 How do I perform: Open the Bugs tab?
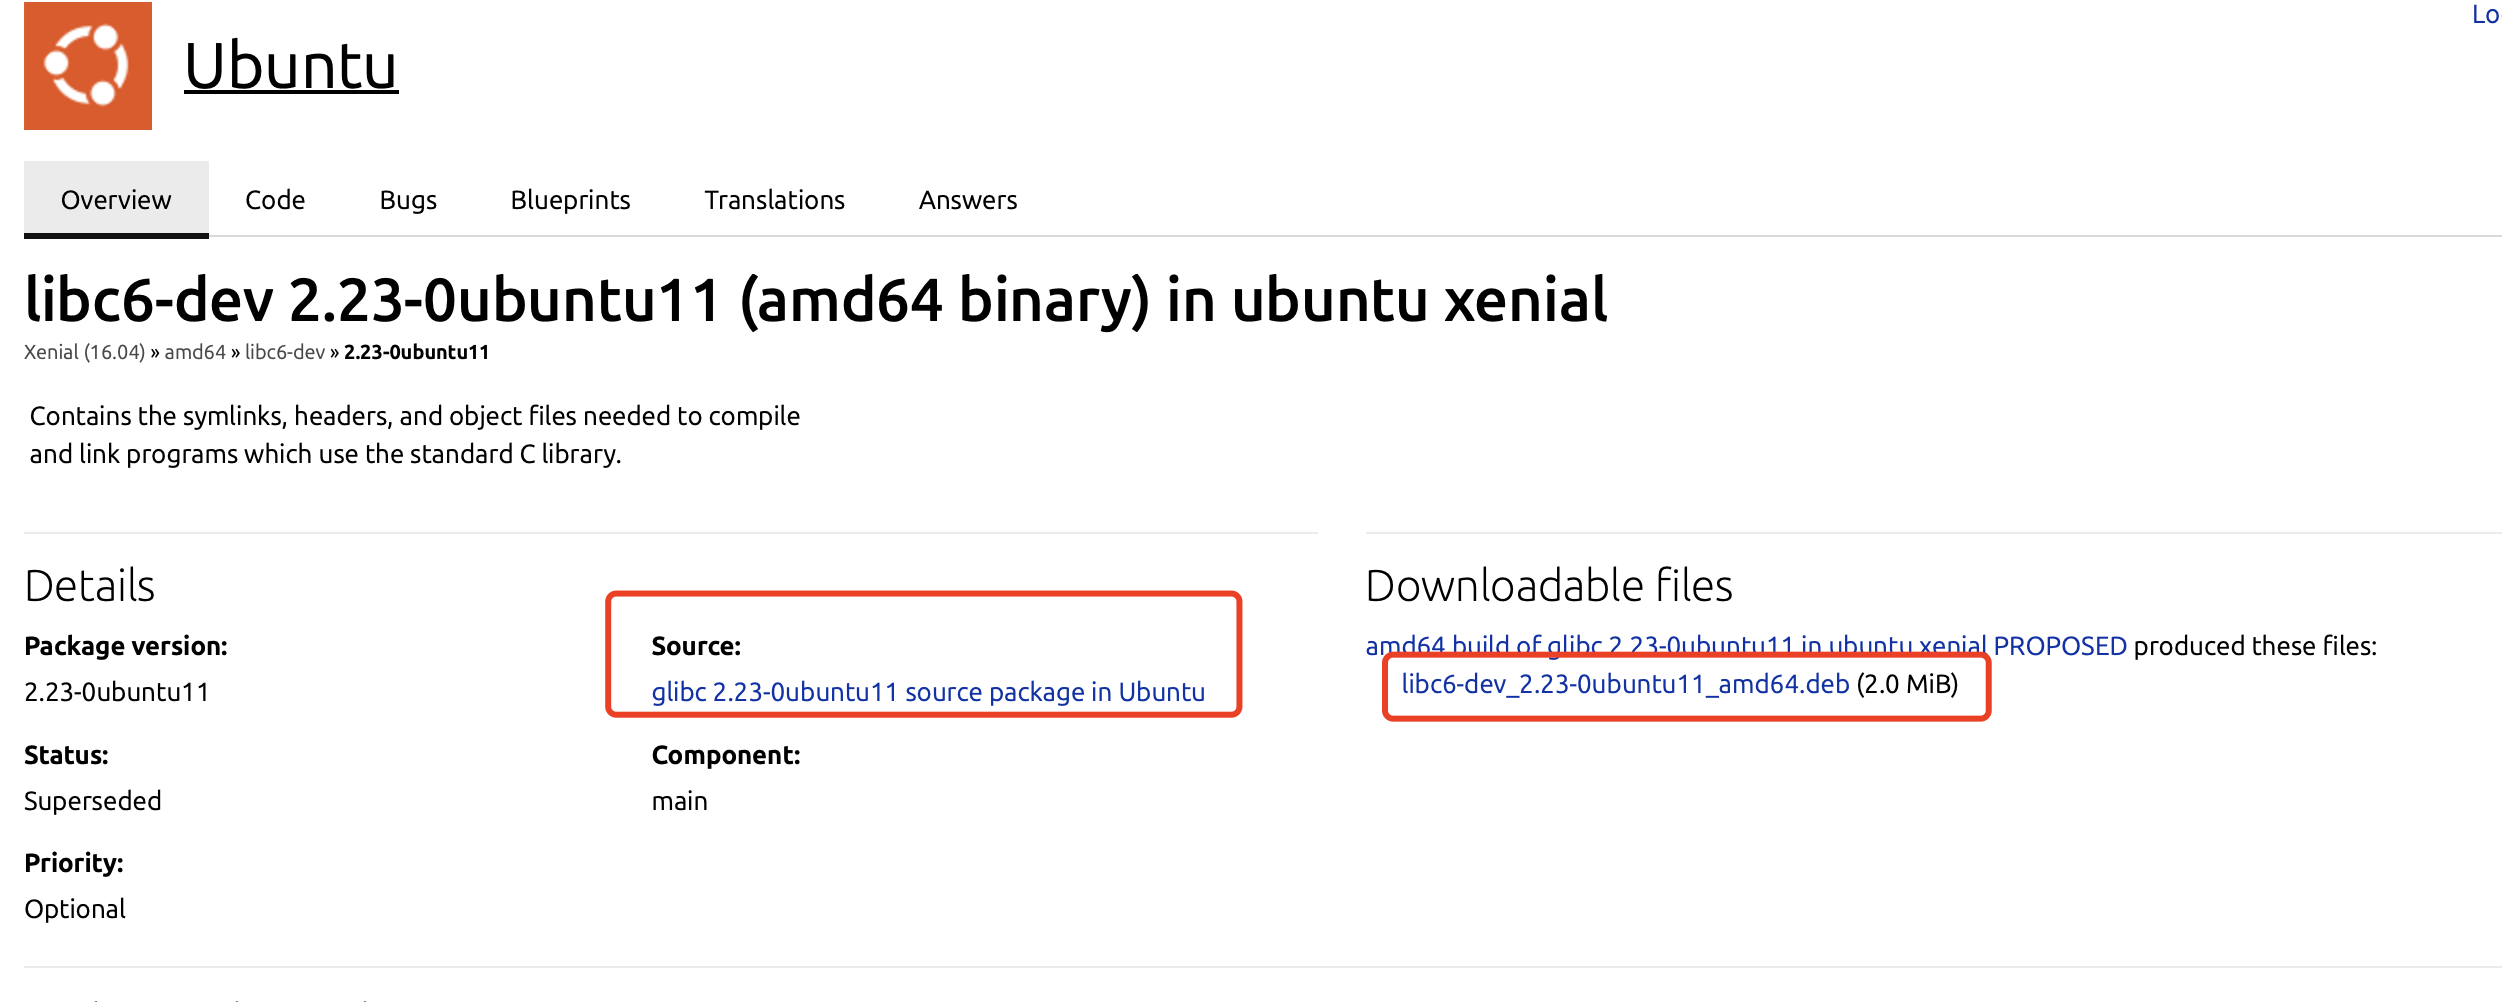click(x=408, y=200)
